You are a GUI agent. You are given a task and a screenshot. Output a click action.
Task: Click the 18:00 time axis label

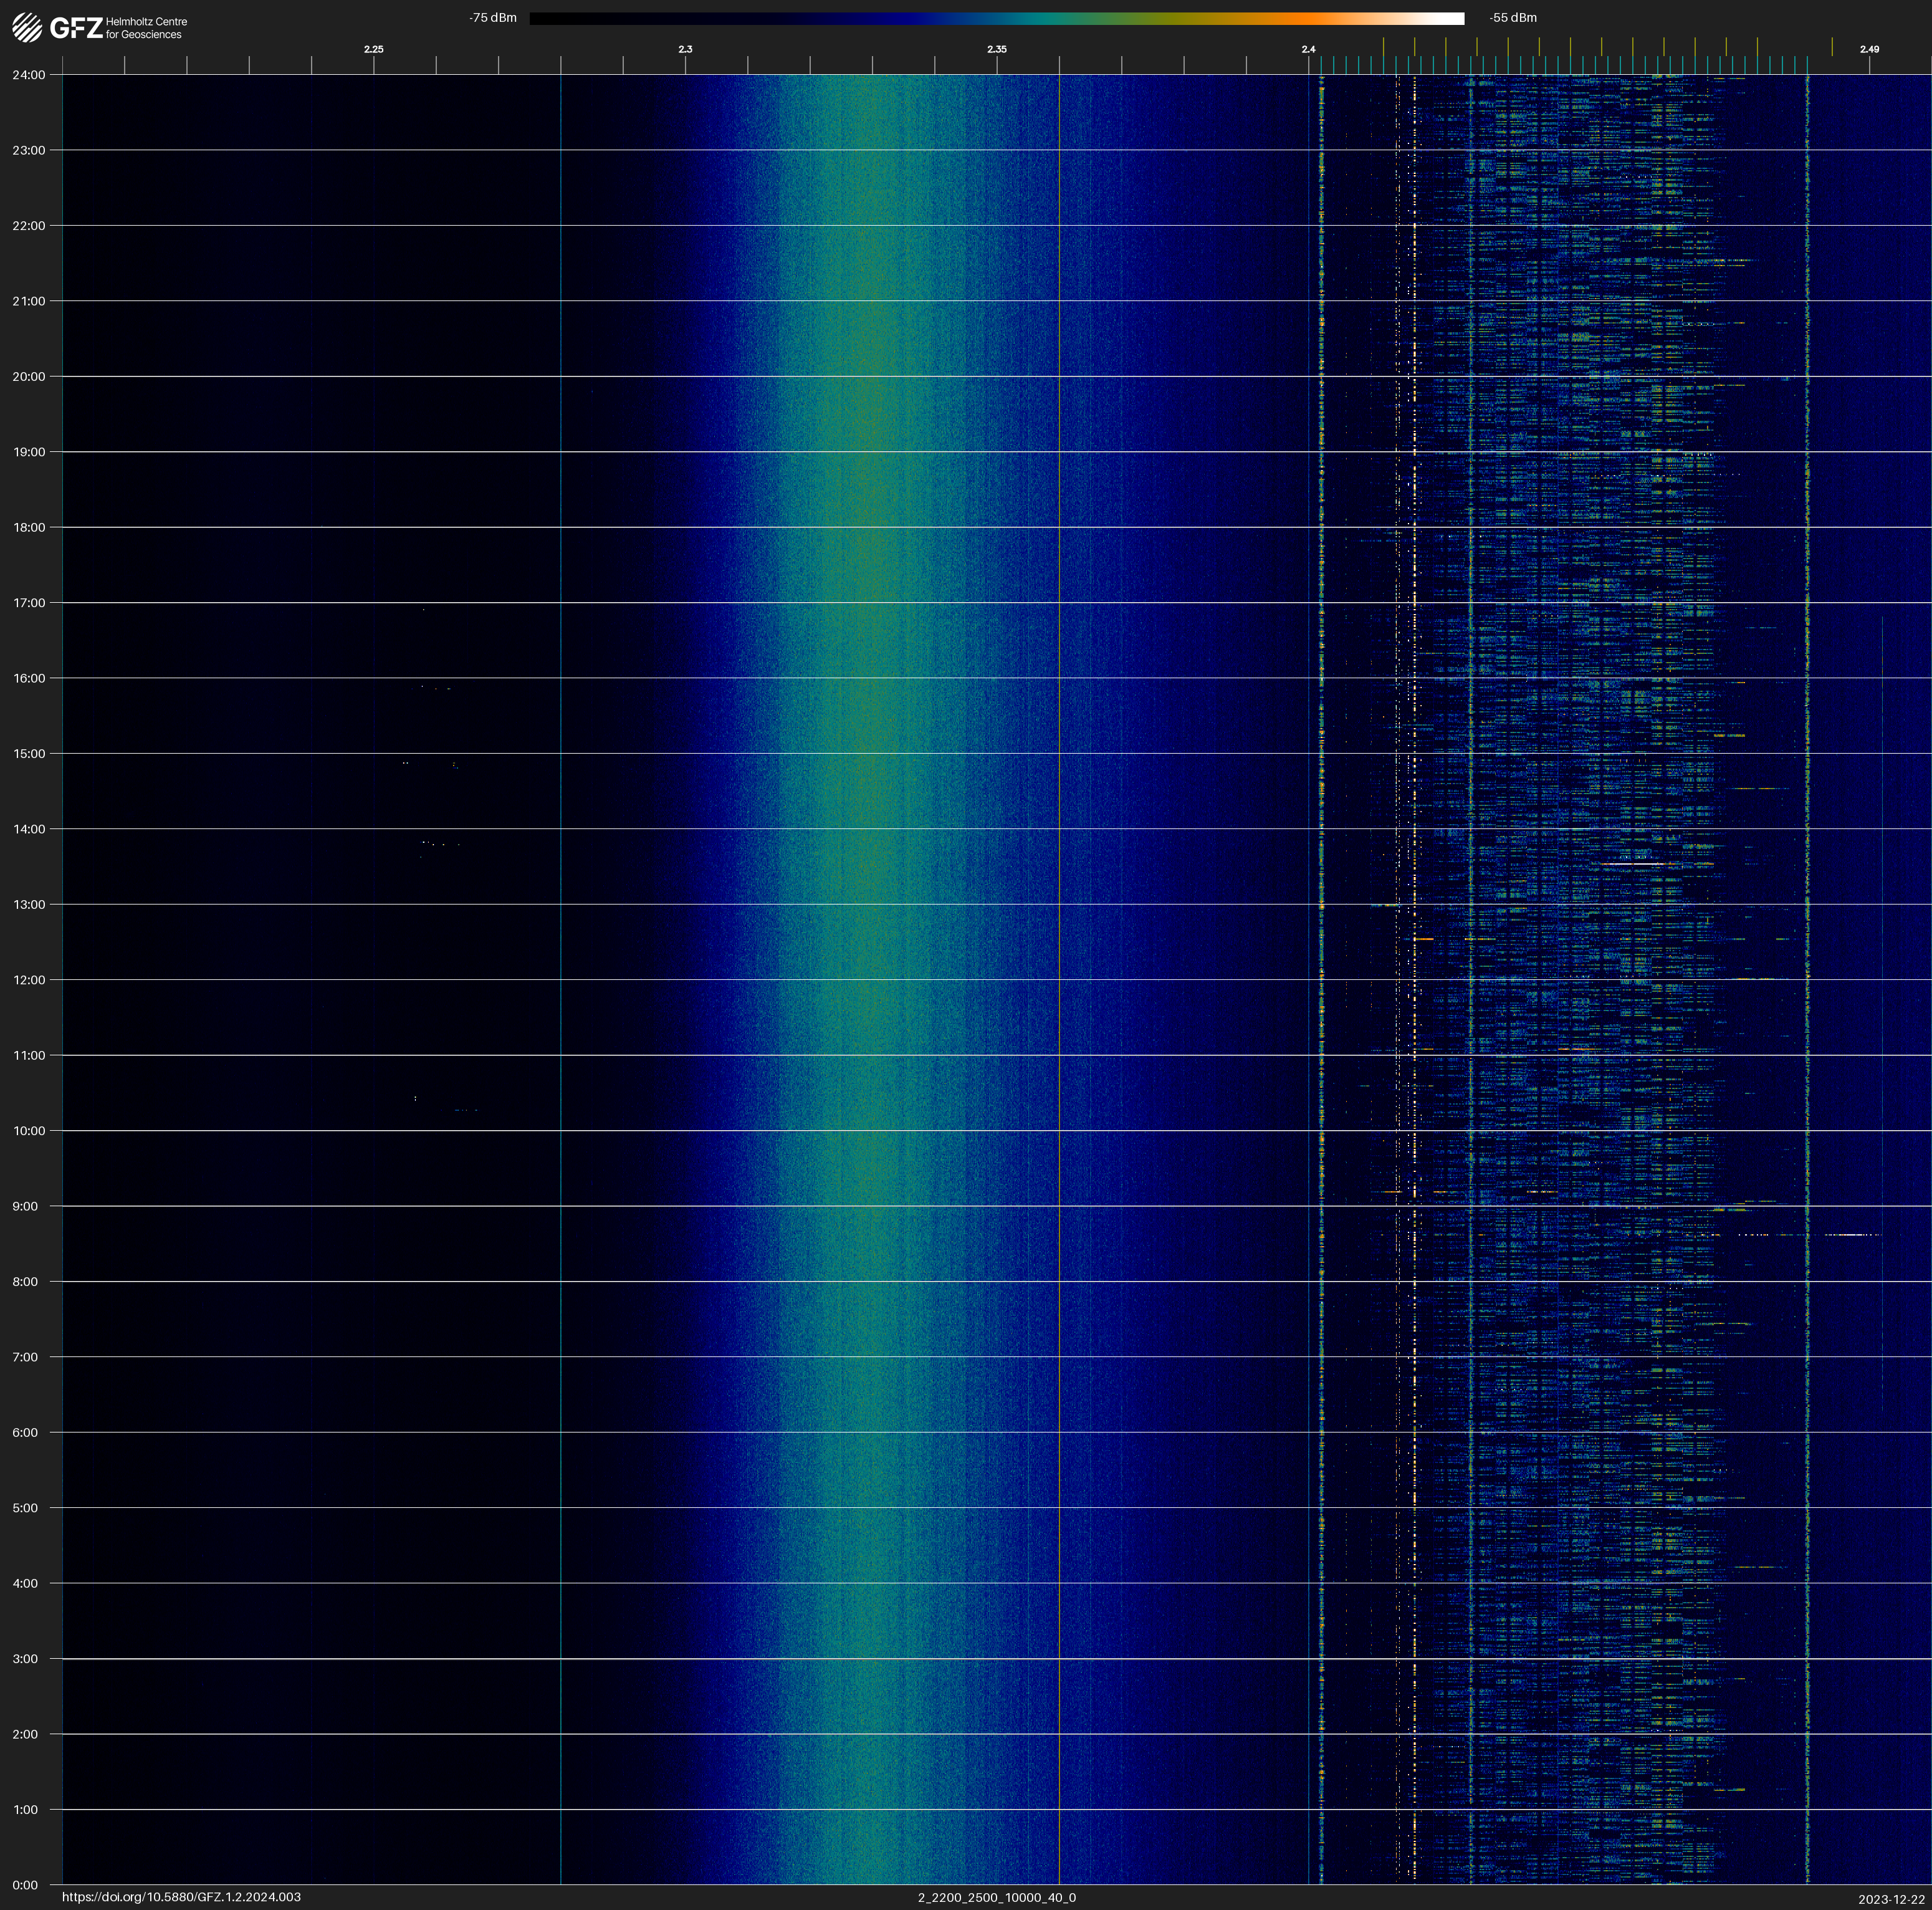pos(28,528)
